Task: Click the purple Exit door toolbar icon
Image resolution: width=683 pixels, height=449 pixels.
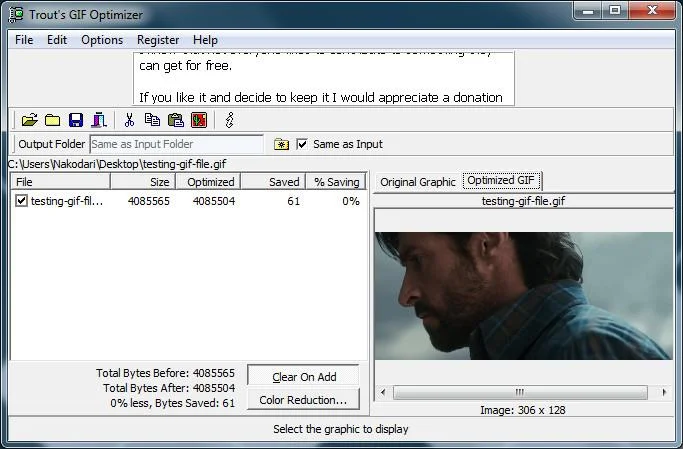Action: (x=99, y=120)
